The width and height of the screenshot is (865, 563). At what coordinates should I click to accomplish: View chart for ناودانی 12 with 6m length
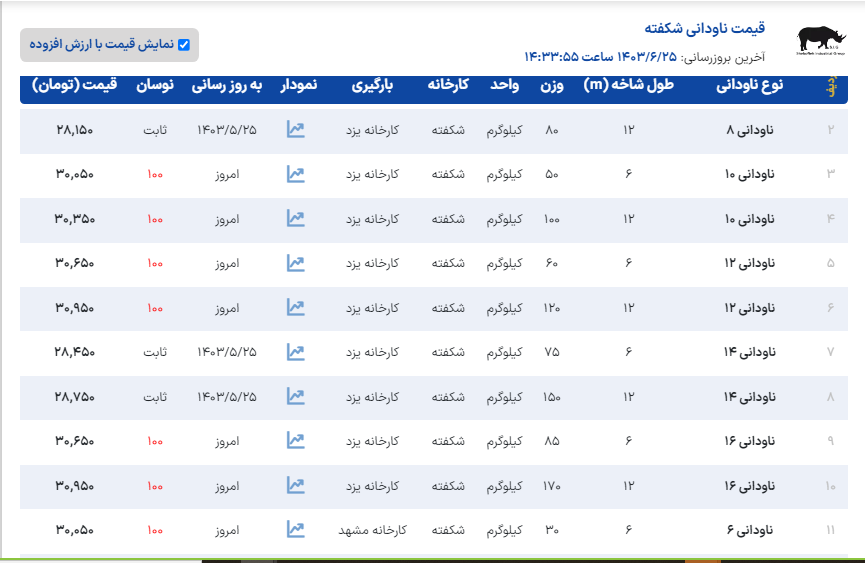tap(295, 263)
